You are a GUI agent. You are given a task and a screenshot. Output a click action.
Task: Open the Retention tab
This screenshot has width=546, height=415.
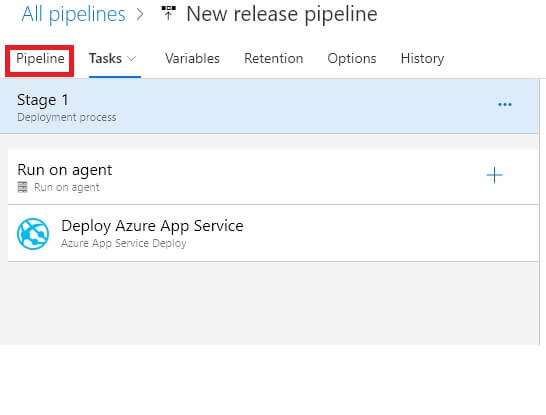tap(273, 58)
